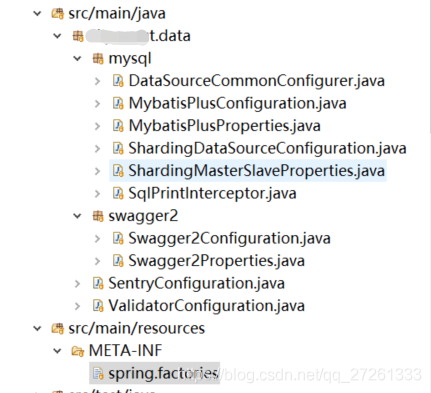
Task: Expand ValidatorConfiguration.java arrow
Action: 77,306
